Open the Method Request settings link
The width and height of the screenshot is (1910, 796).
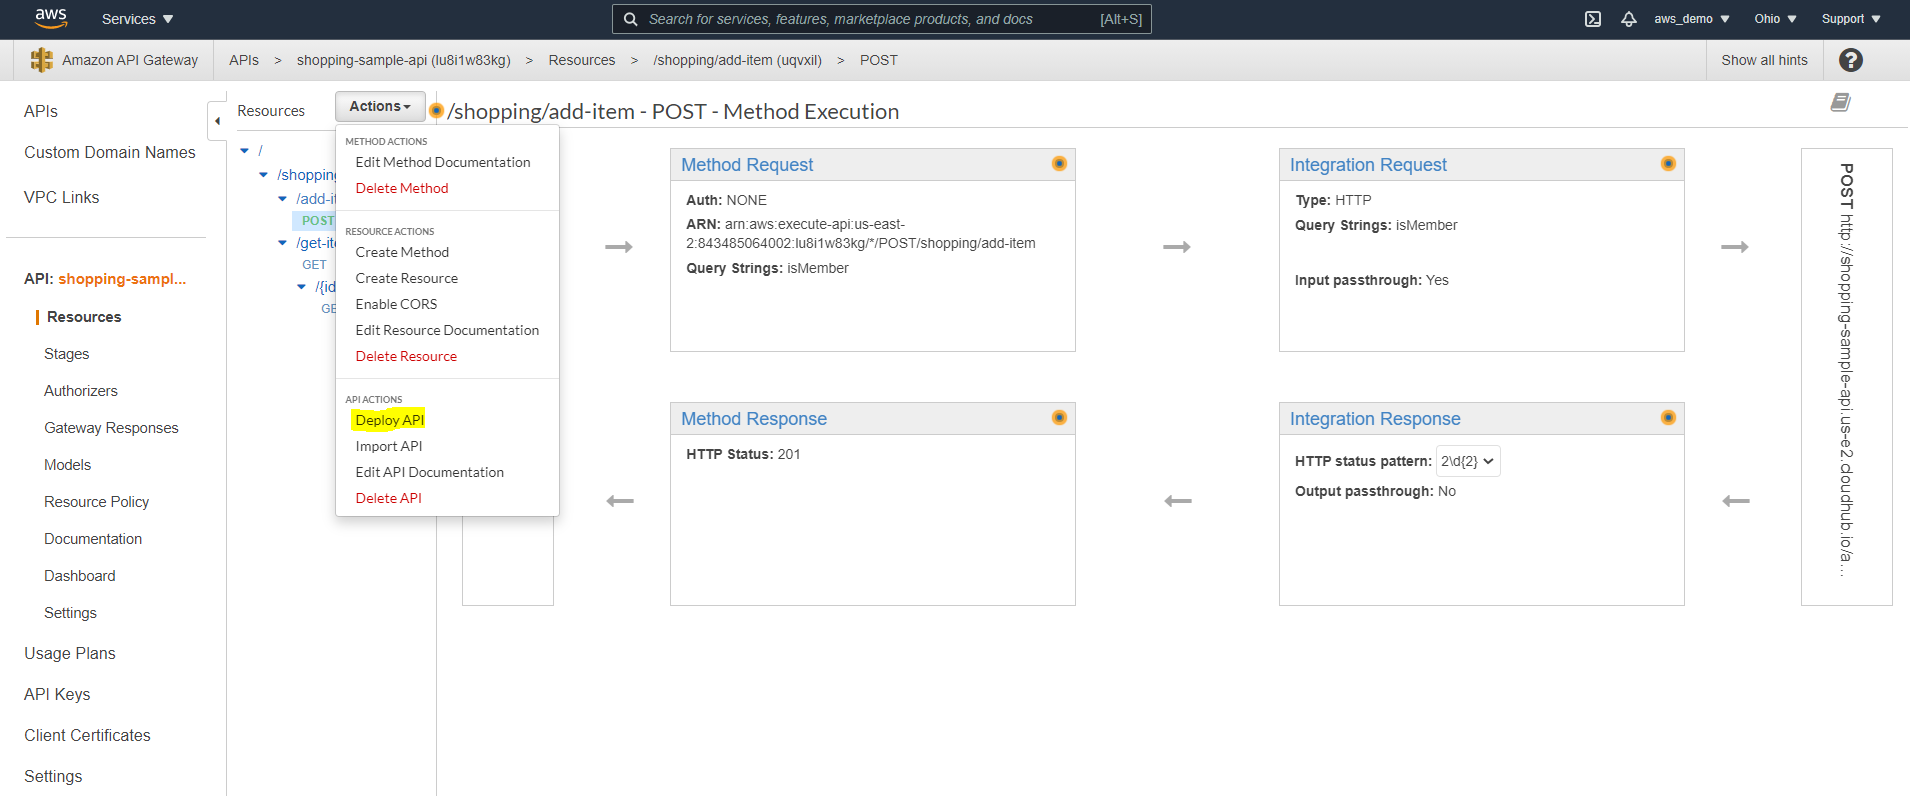pyautogui.click(x=747, y=165)
